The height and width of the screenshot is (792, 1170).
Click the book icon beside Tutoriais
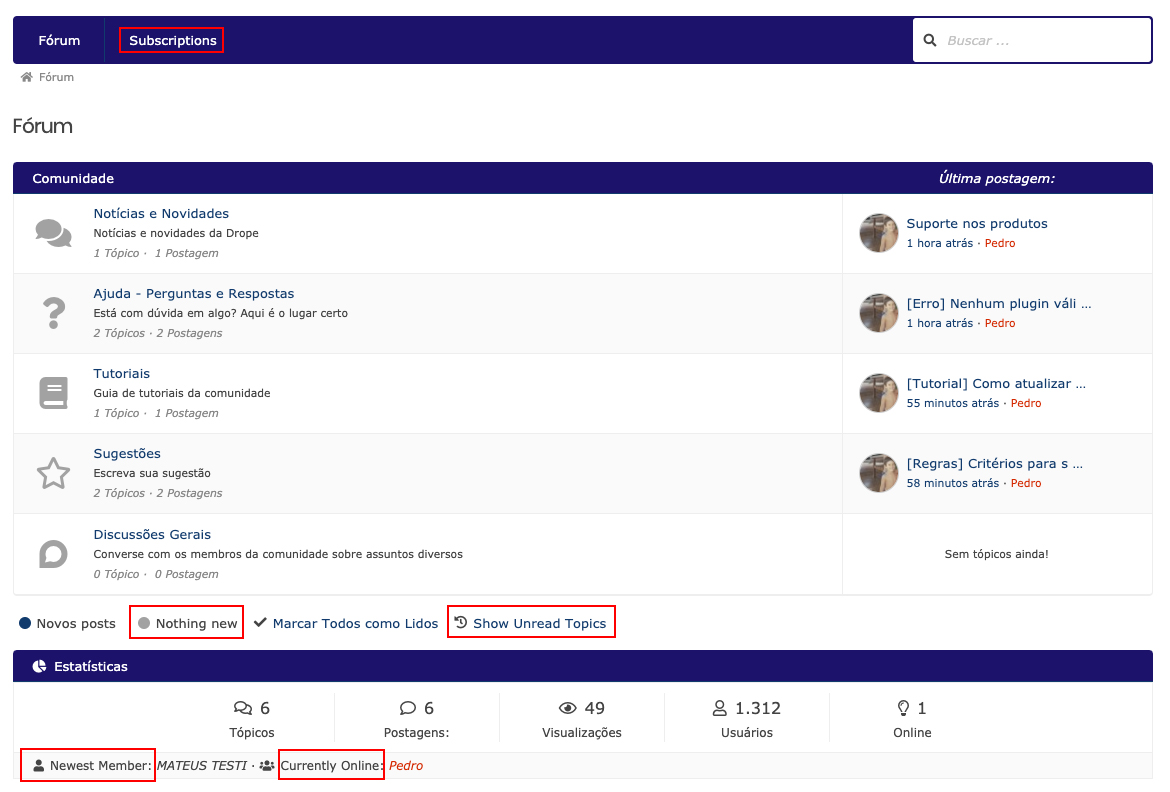pyautogui.click(x=53, y=393)
